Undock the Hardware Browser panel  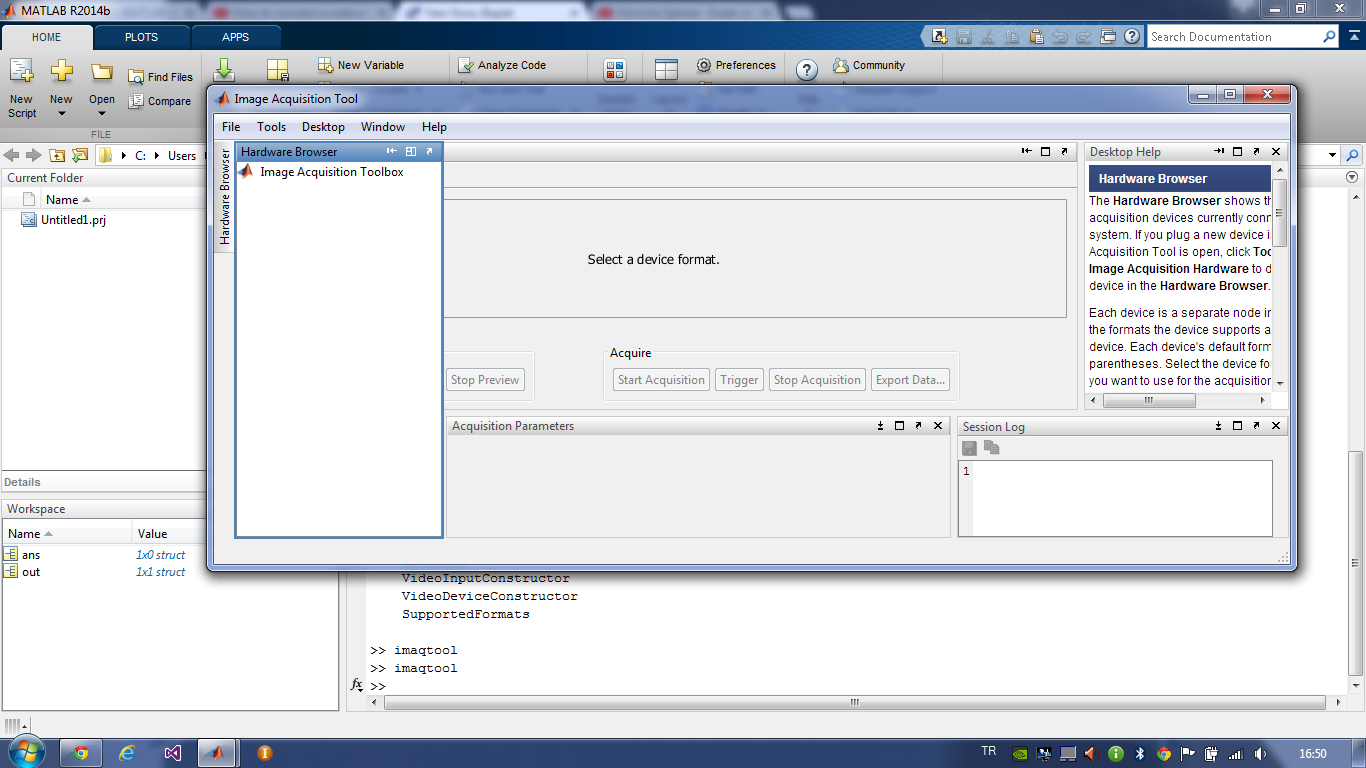tap(429, 151)
